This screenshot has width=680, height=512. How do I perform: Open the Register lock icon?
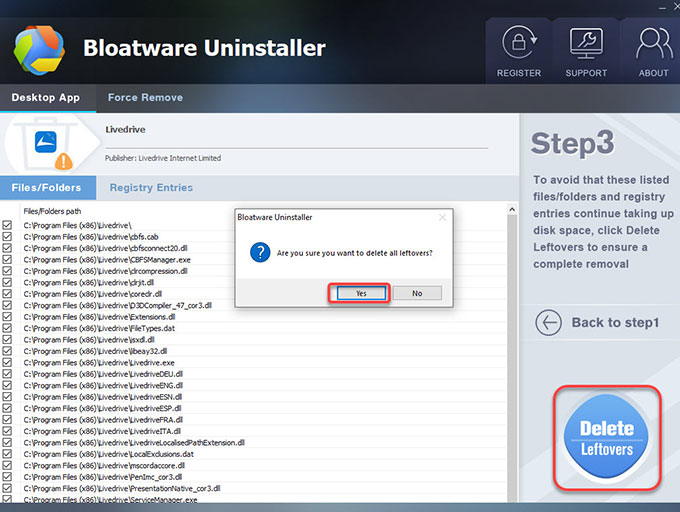click(519, 42)
